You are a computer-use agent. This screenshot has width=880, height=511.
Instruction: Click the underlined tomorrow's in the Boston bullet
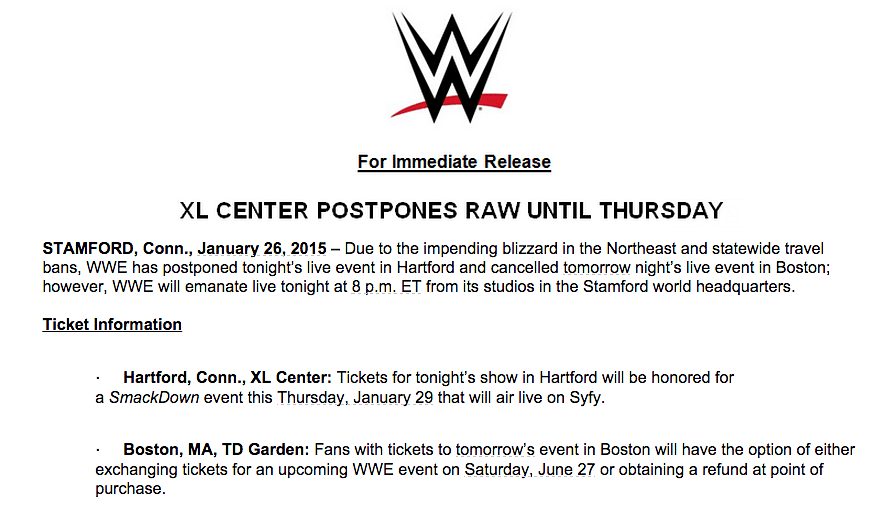point(494,450)
